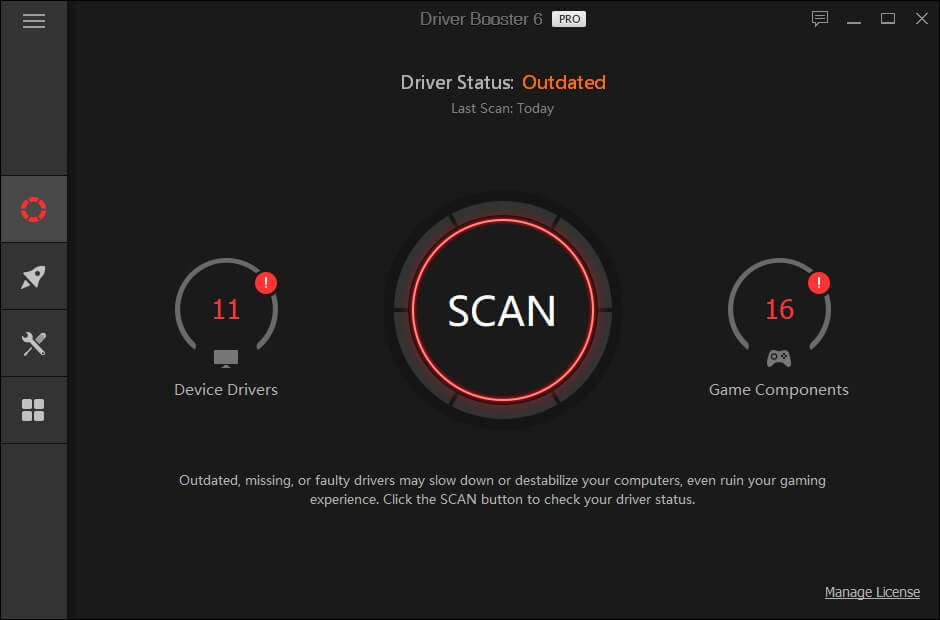Viewport: 940px width, 620px height.
Task: Click the monitor icon under Device Drivers
Action: [x=226, y=359]
